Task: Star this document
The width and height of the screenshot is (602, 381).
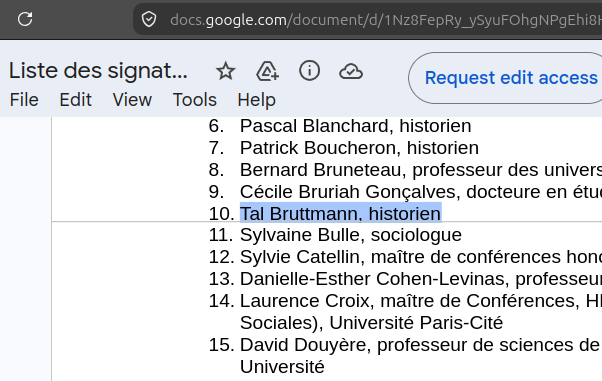Action: (x=225, y=71)
